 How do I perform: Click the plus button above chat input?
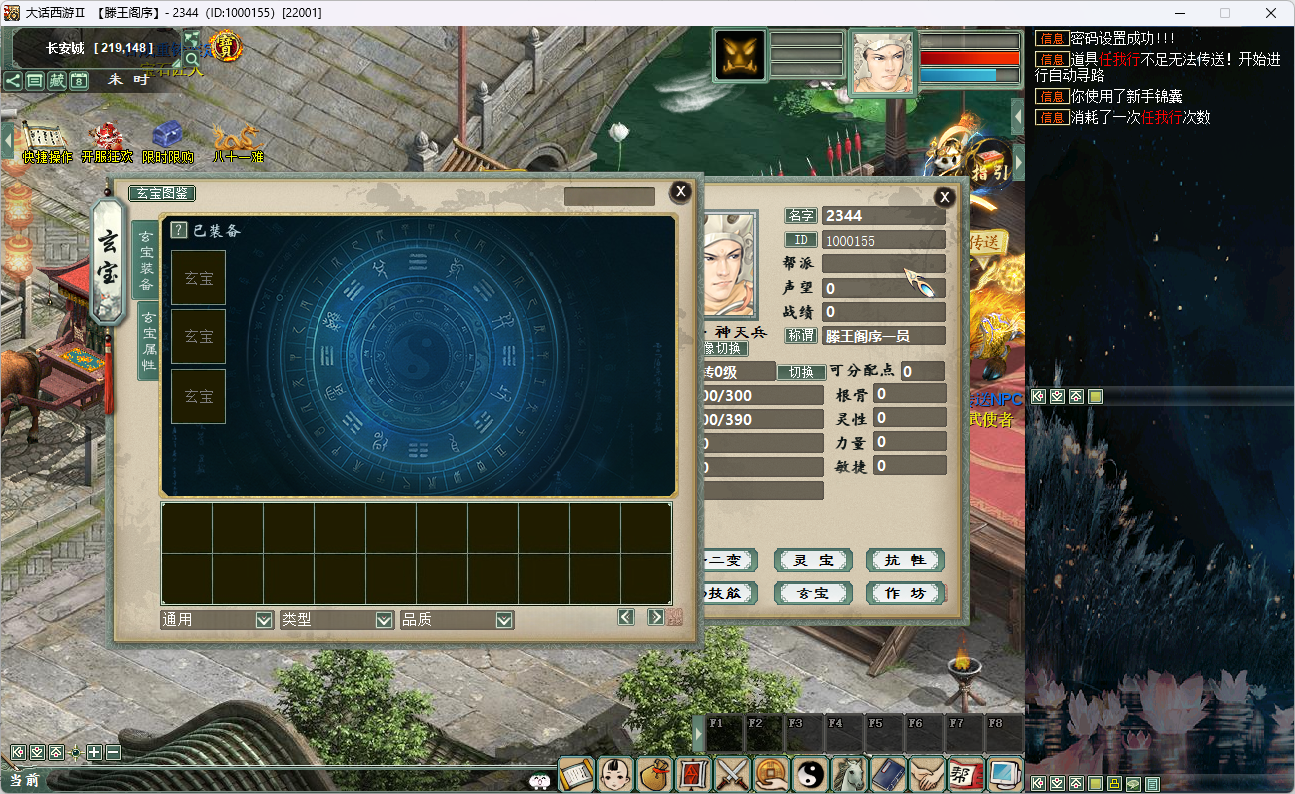click(x=94, y=752)
